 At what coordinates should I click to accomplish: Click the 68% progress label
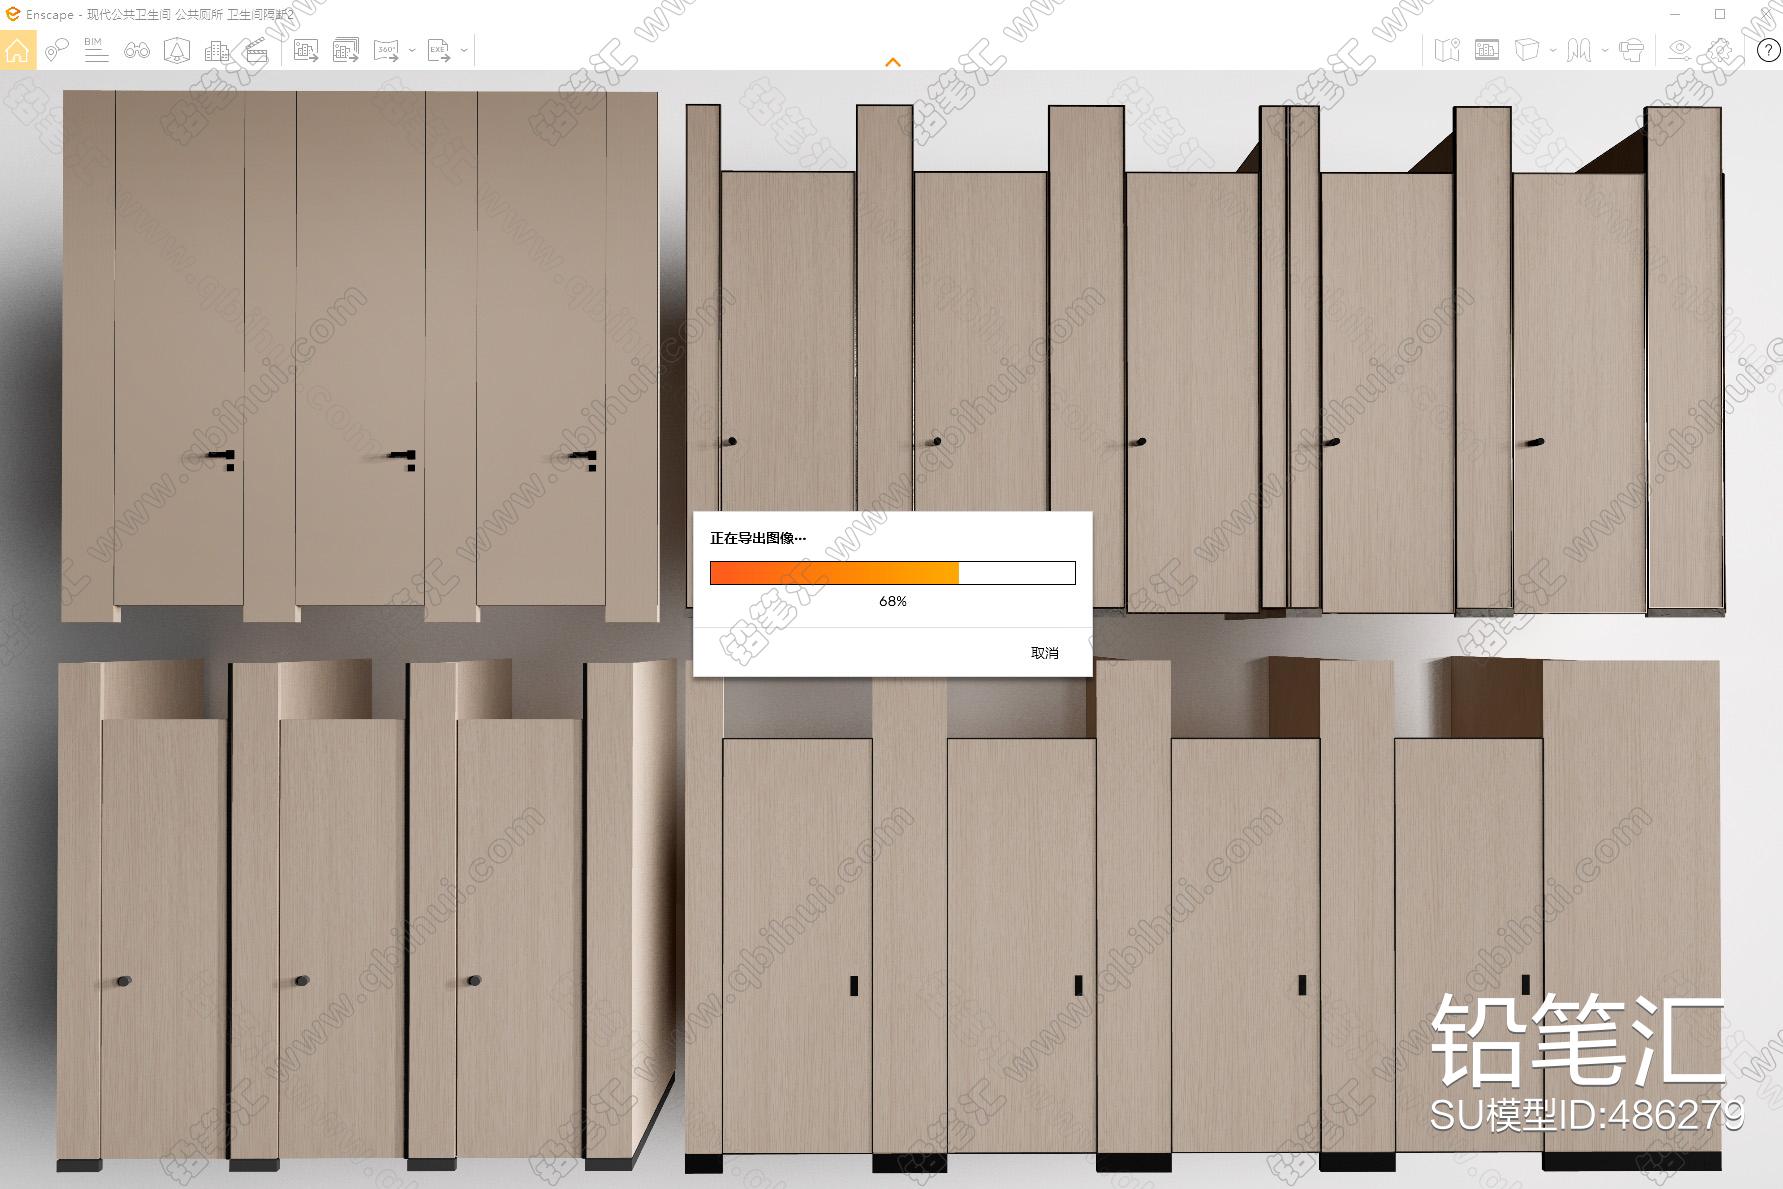893,601
